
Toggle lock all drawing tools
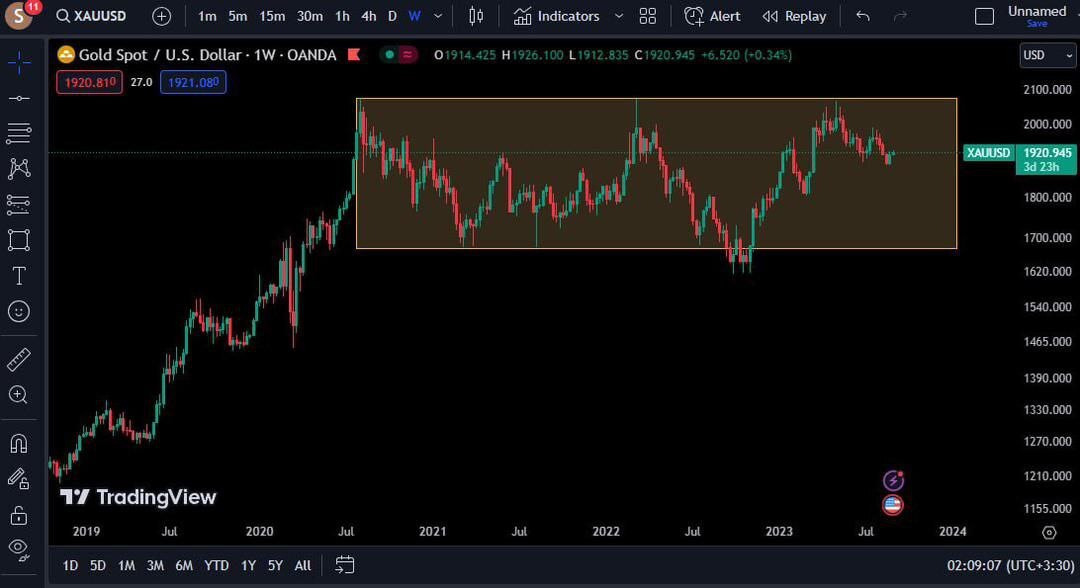19,516
